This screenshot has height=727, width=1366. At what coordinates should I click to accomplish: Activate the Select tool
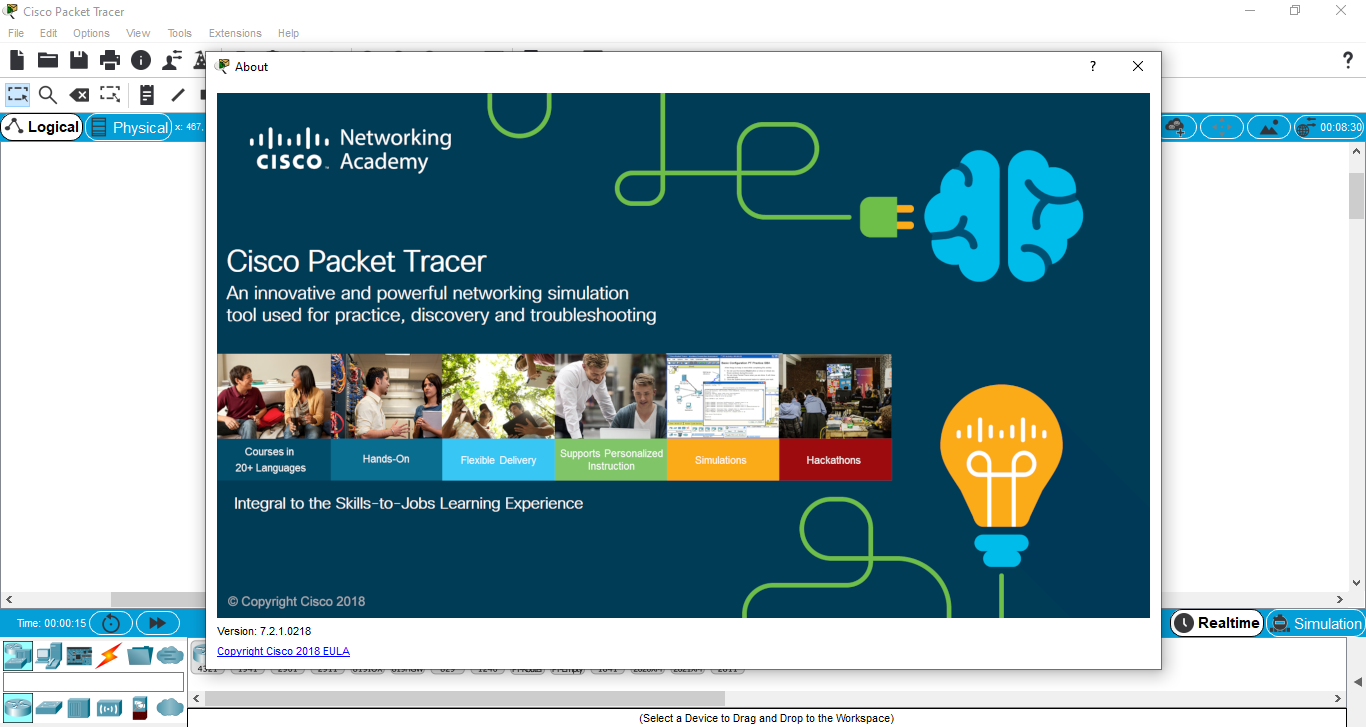pyautogui.click(x=17, y=95)
